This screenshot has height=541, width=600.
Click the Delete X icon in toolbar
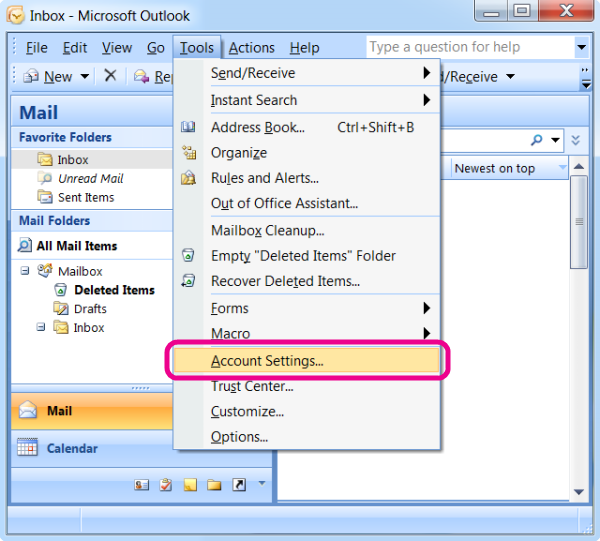pos(110,76)
